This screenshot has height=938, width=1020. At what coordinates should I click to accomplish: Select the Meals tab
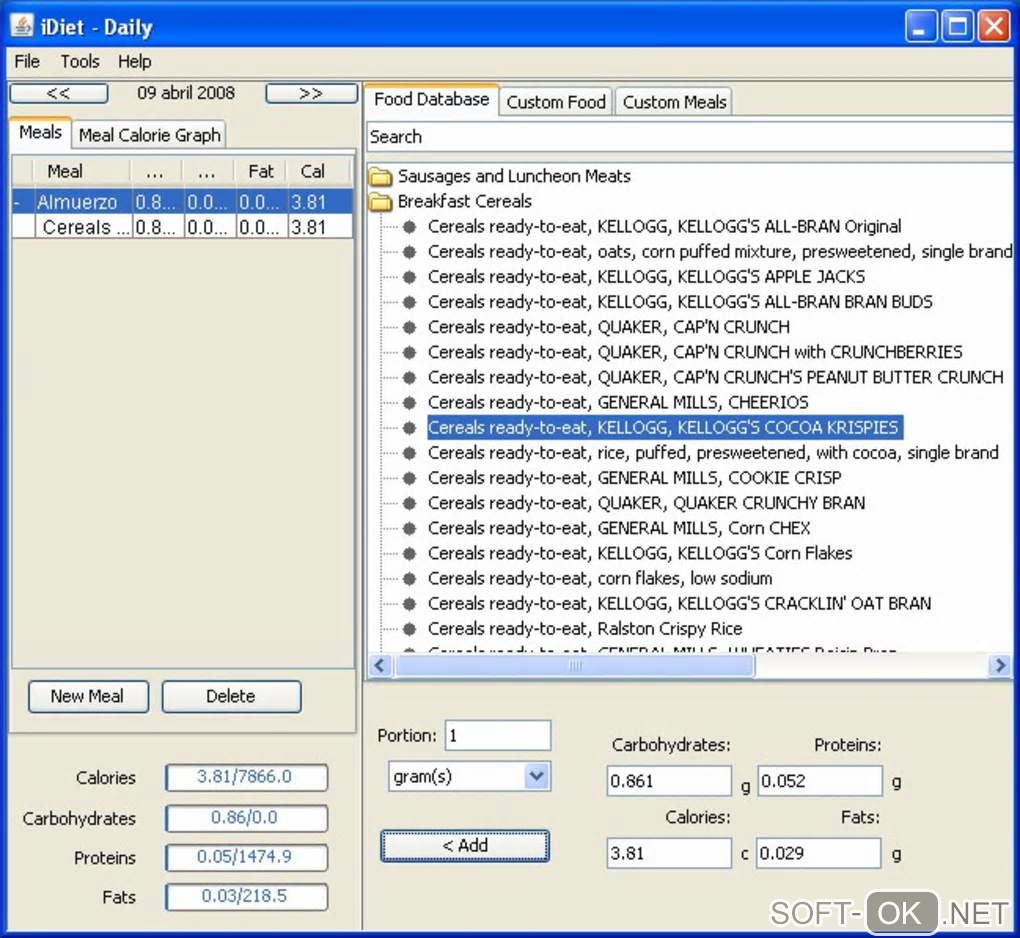click(40, 133)
